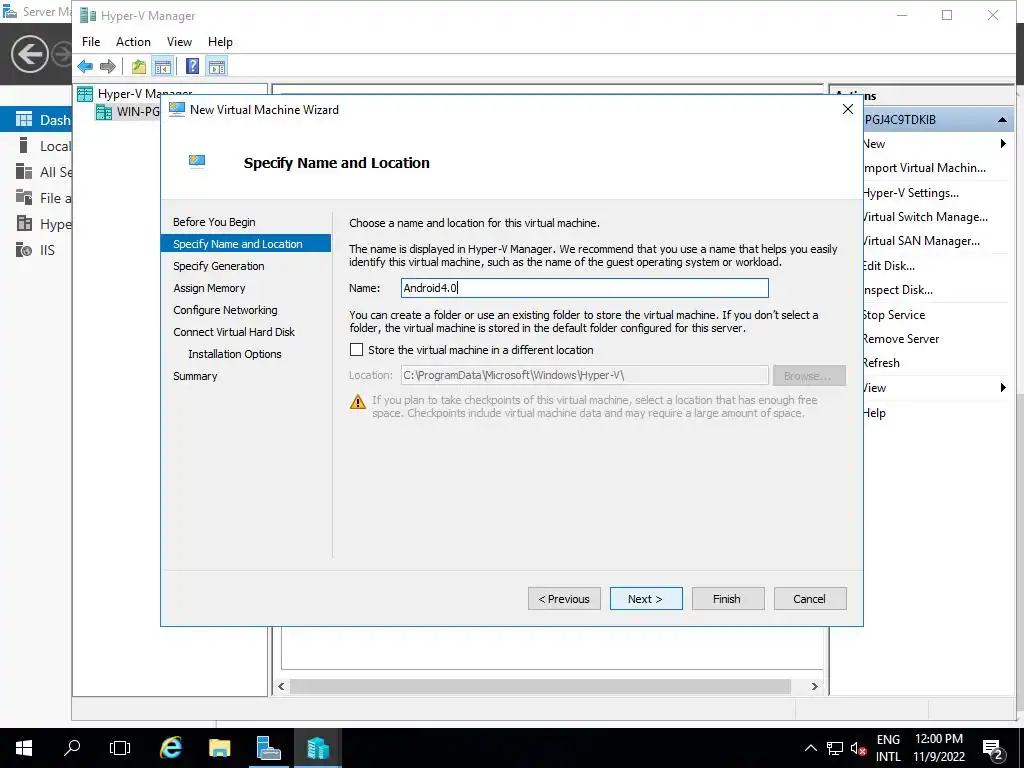Click the Finish button
The height and width of the screenshot is (768, 1024).
coord(728,599)
